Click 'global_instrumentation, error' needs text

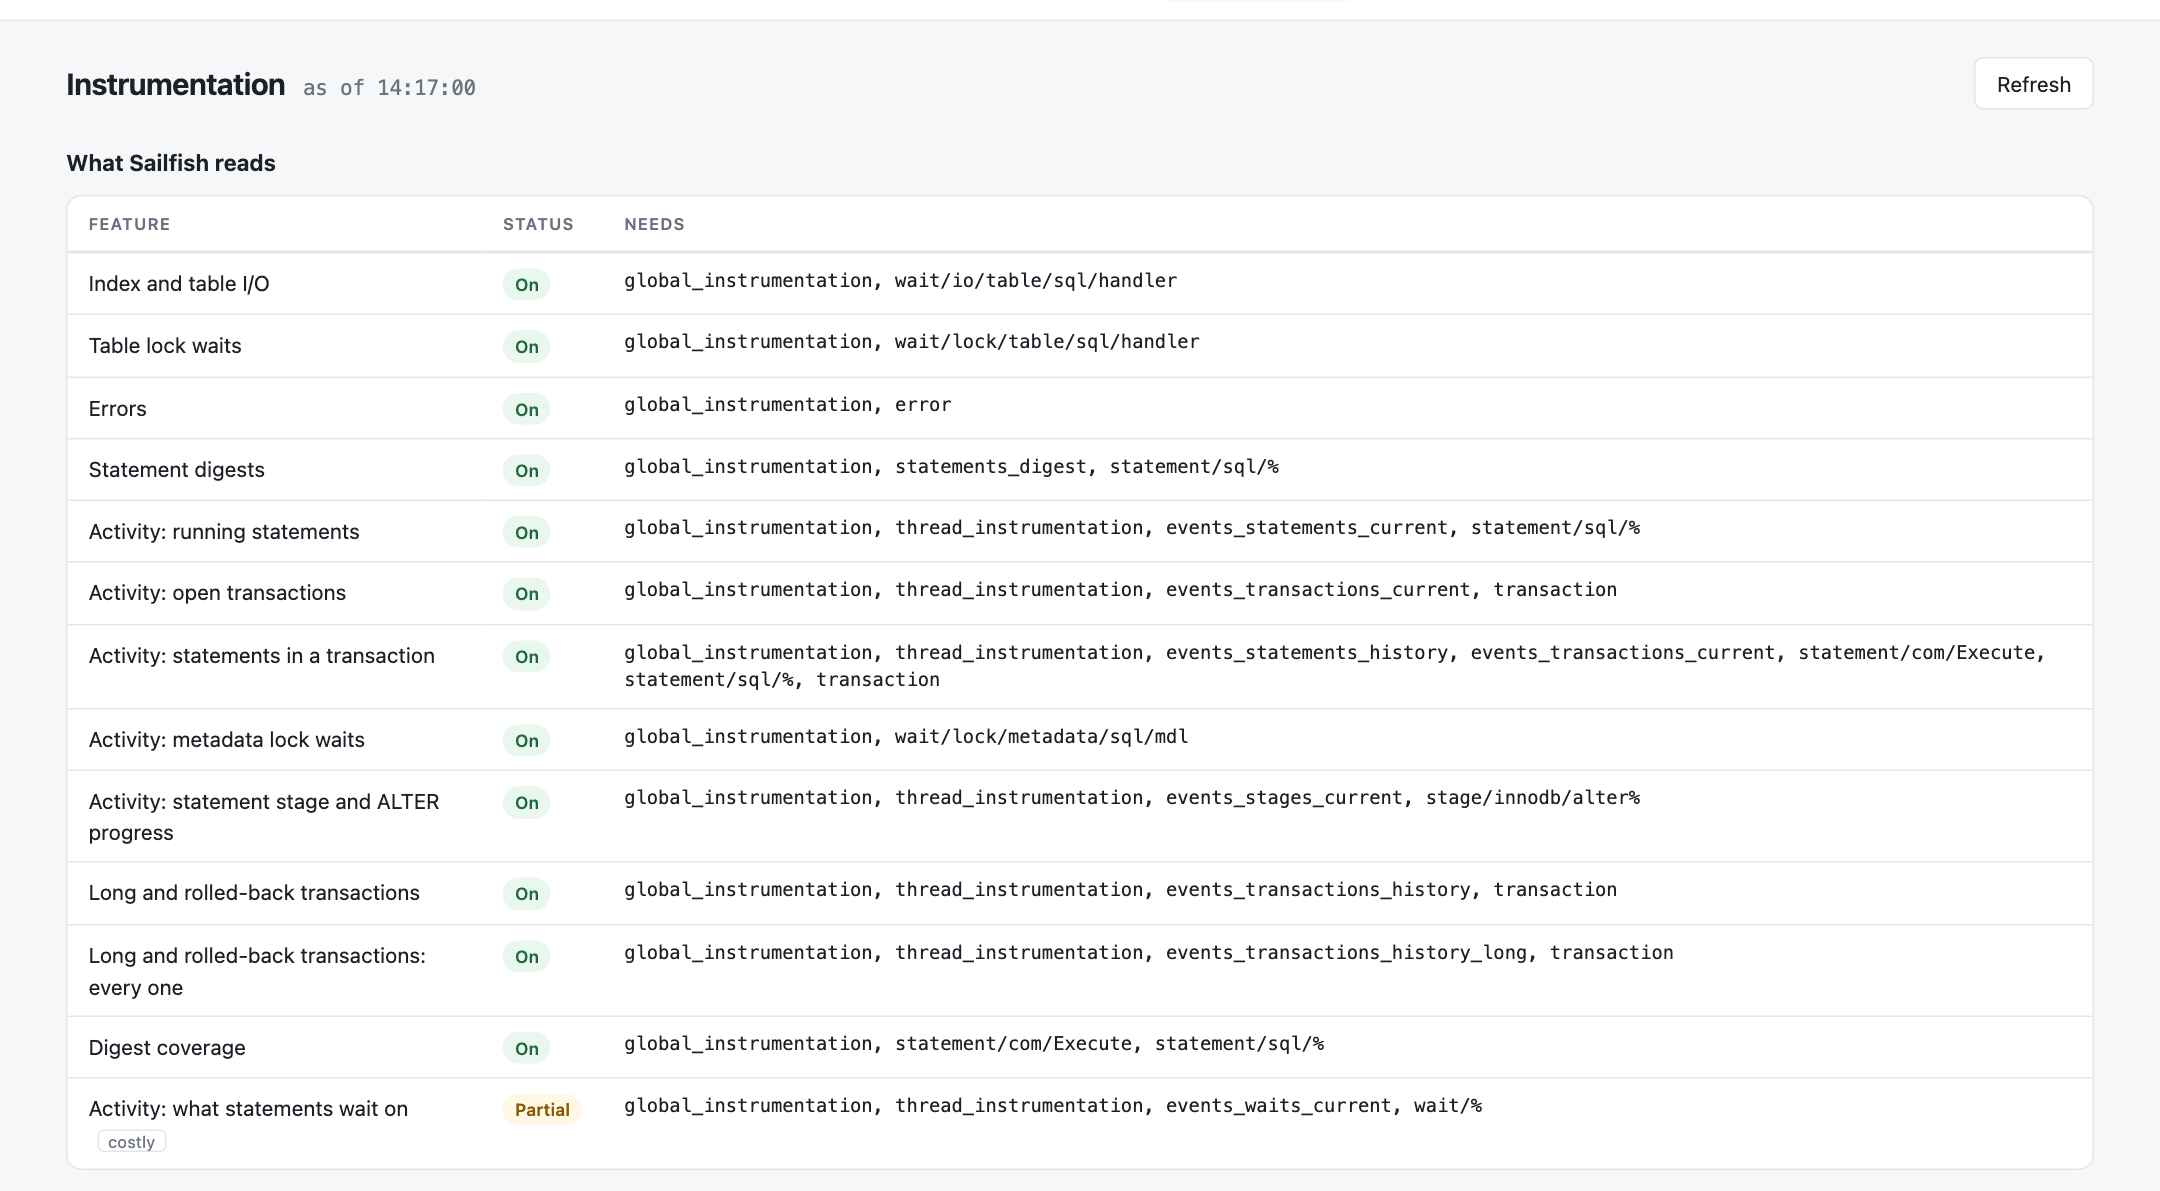[x=788, y=405]
